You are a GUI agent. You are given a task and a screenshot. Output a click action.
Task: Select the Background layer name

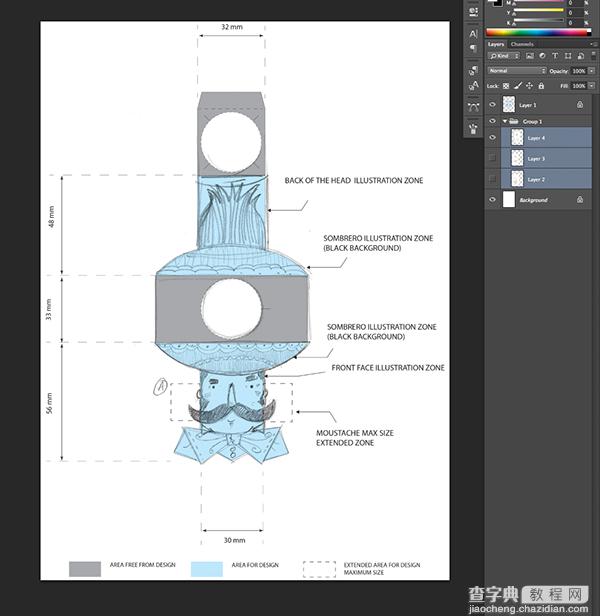533,200
